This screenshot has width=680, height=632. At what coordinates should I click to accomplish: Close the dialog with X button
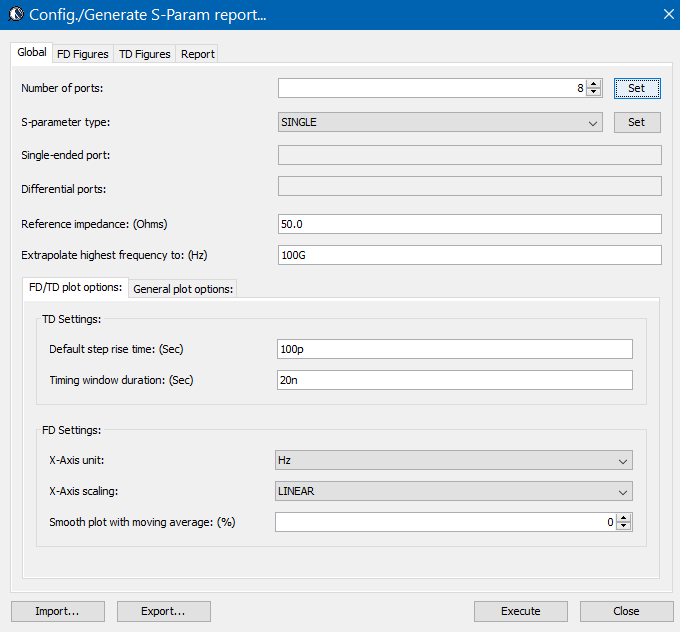[669, 14]
